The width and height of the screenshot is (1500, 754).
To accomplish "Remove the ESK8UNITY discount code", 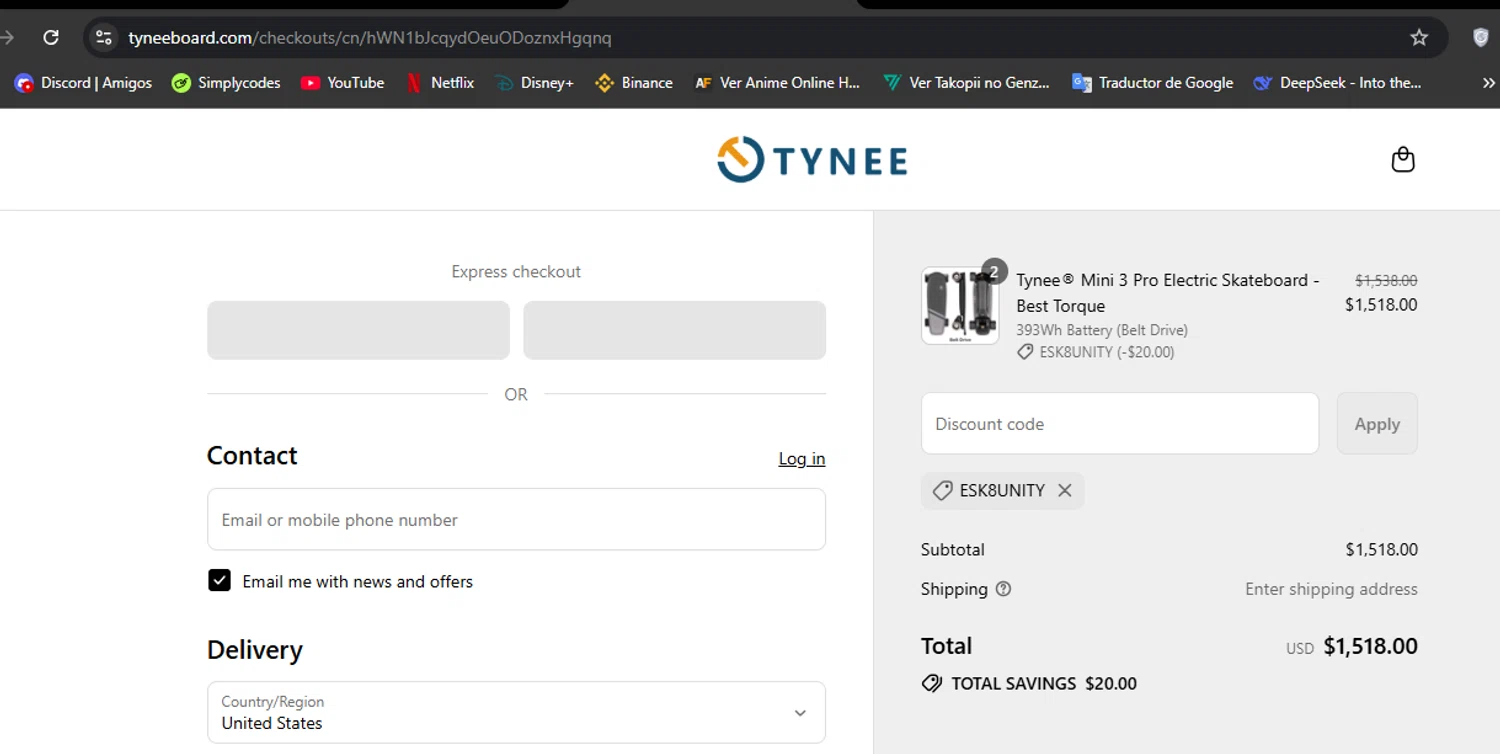I will 1065,490.
